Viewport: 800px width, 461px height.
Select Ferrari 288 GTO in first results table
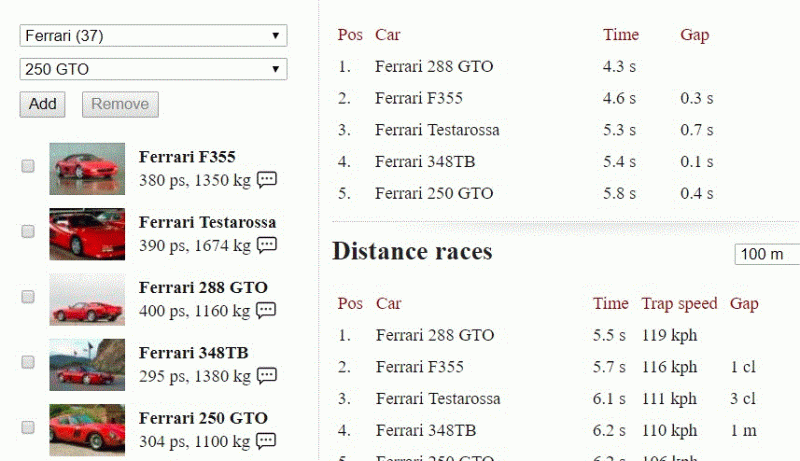tap(434, 66)
